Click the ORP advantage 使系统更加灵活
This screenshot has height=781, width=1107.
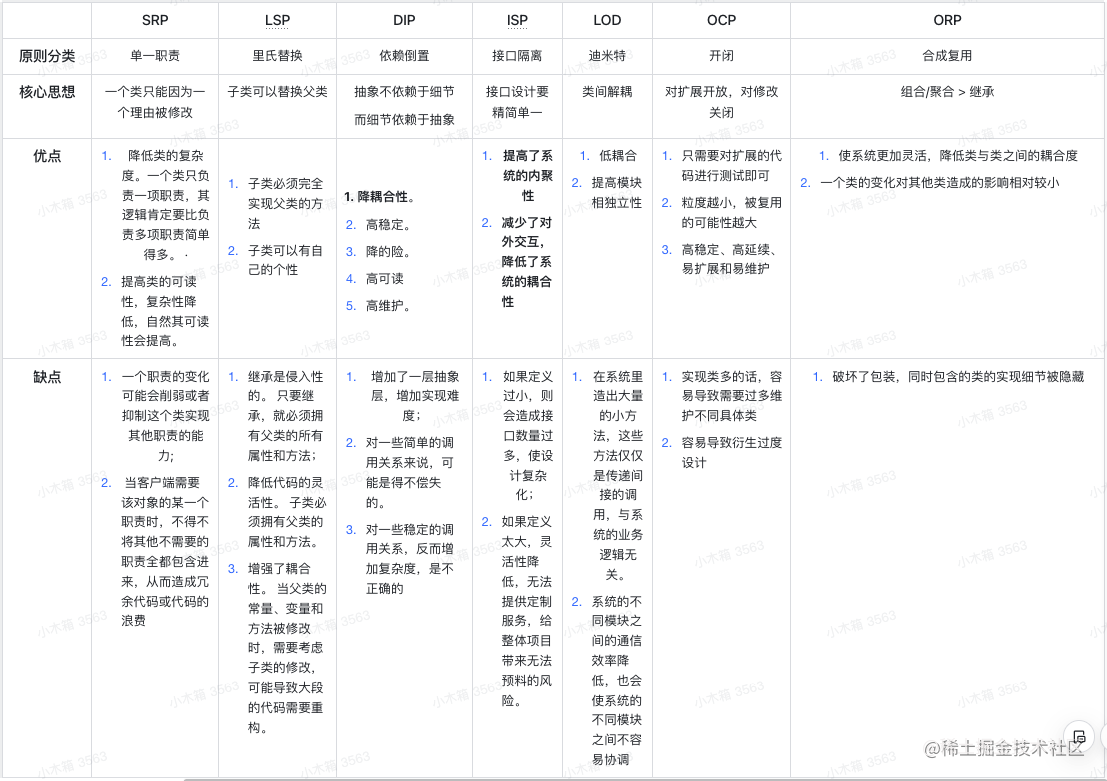tap(958, 156)
